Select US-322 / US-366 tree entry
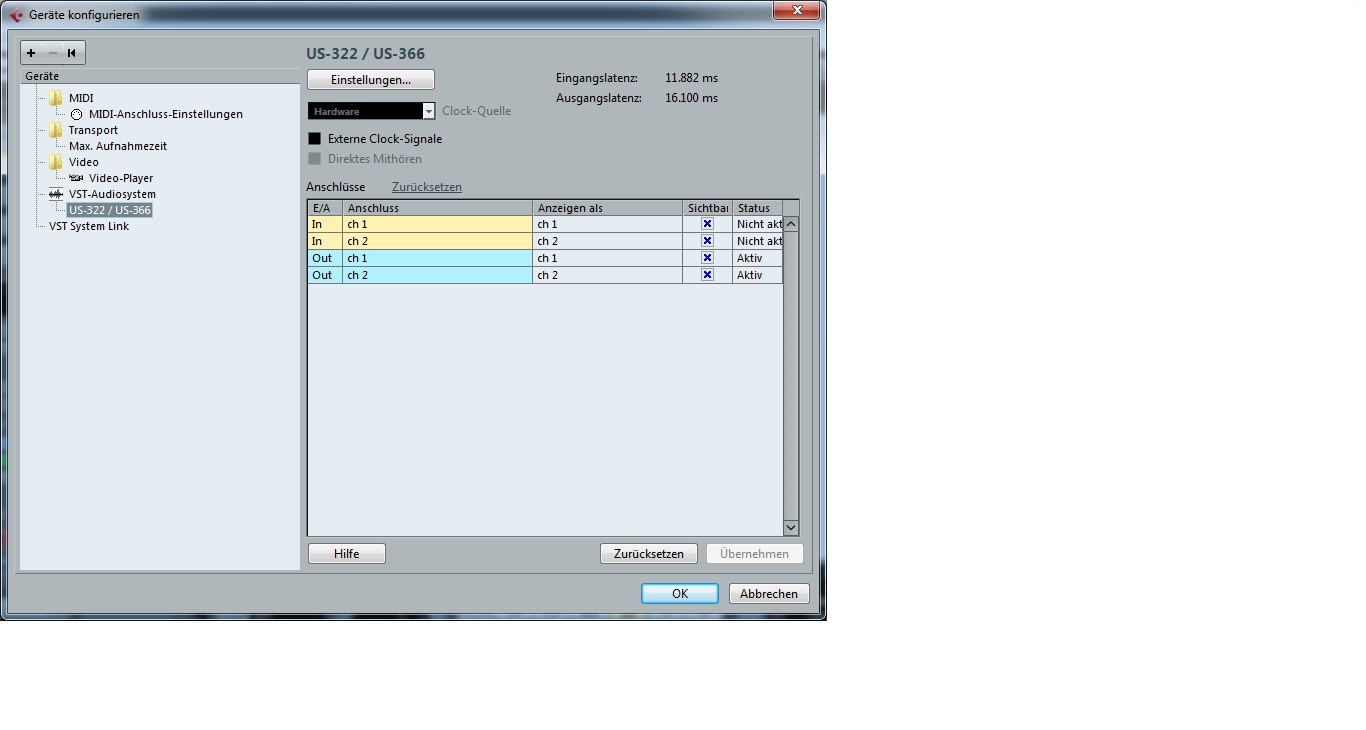This screenshot has width=1366, height=730. (x=110, y=210)
